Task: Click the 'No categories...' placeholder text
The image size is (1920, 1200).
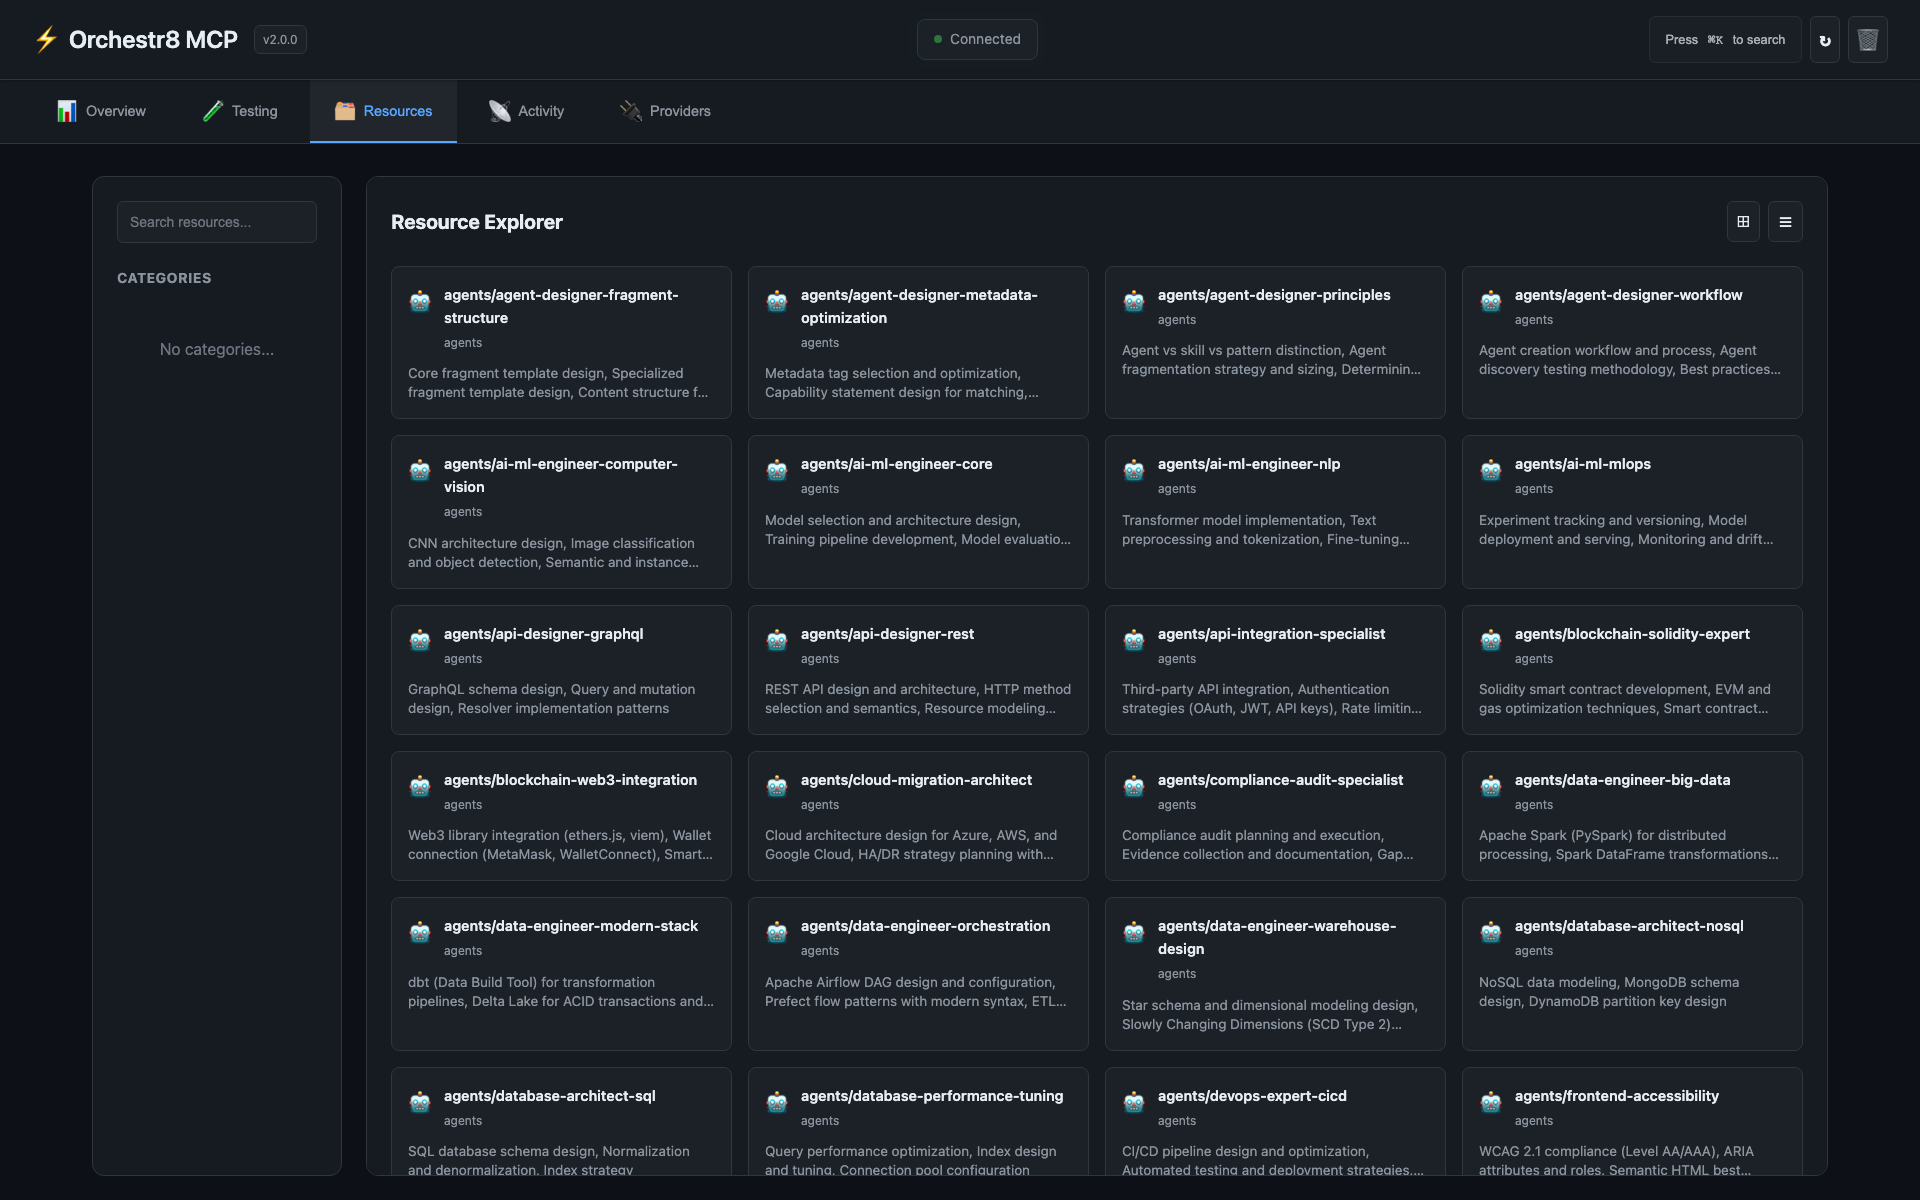Action: point(217,349)
